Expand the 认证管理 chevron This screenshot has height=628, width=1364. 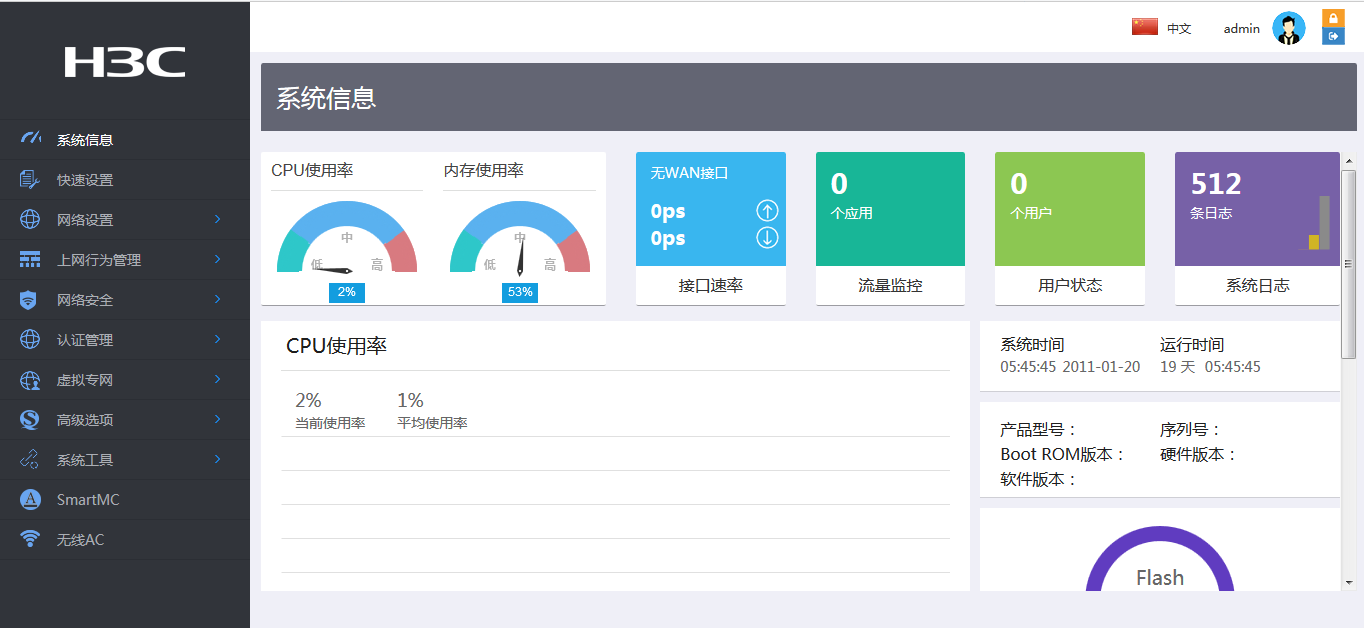217,339
